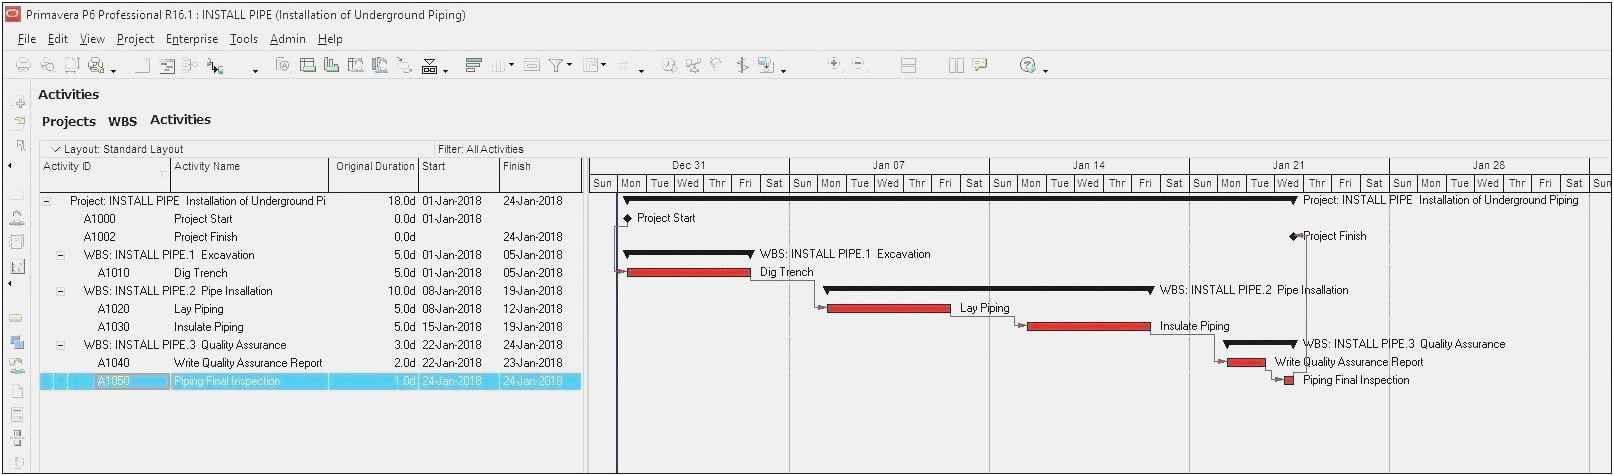Select activity A1010 Dig Trench row

tap(310, 273)
